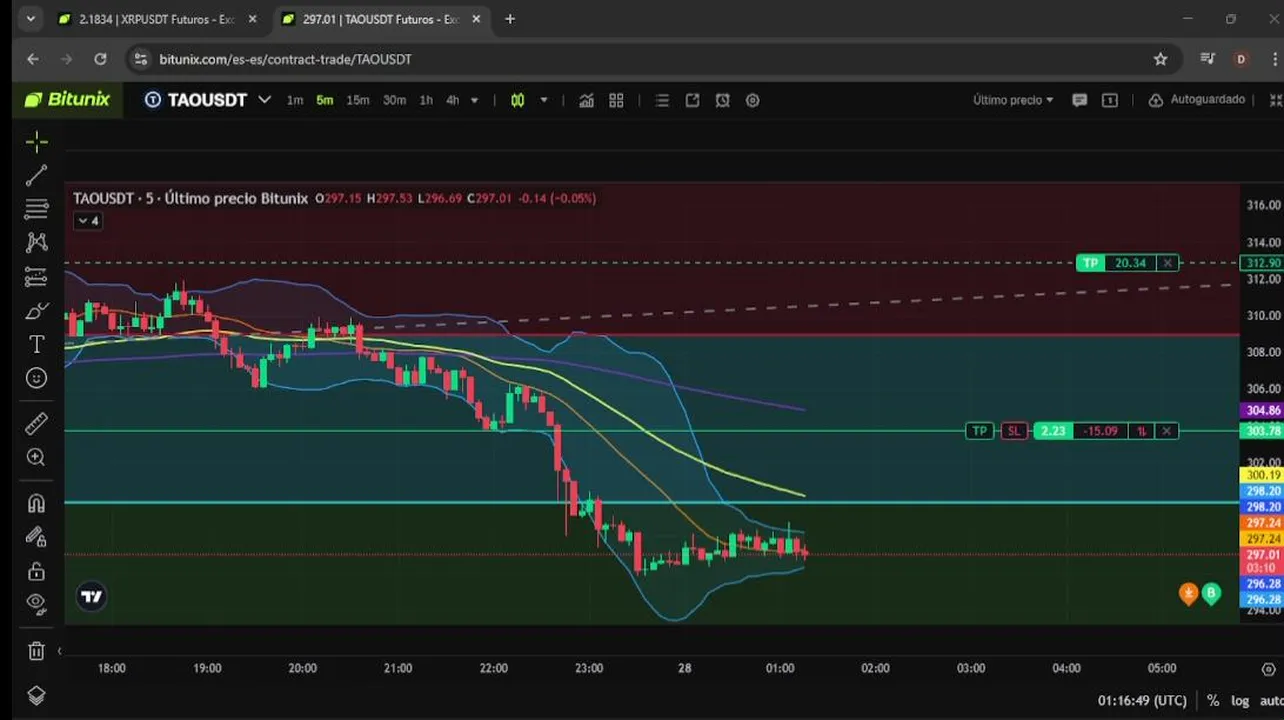Screen dimensions: 1284x720
Task: Click the green B buy marker
Action: (x=1211, y=593)
